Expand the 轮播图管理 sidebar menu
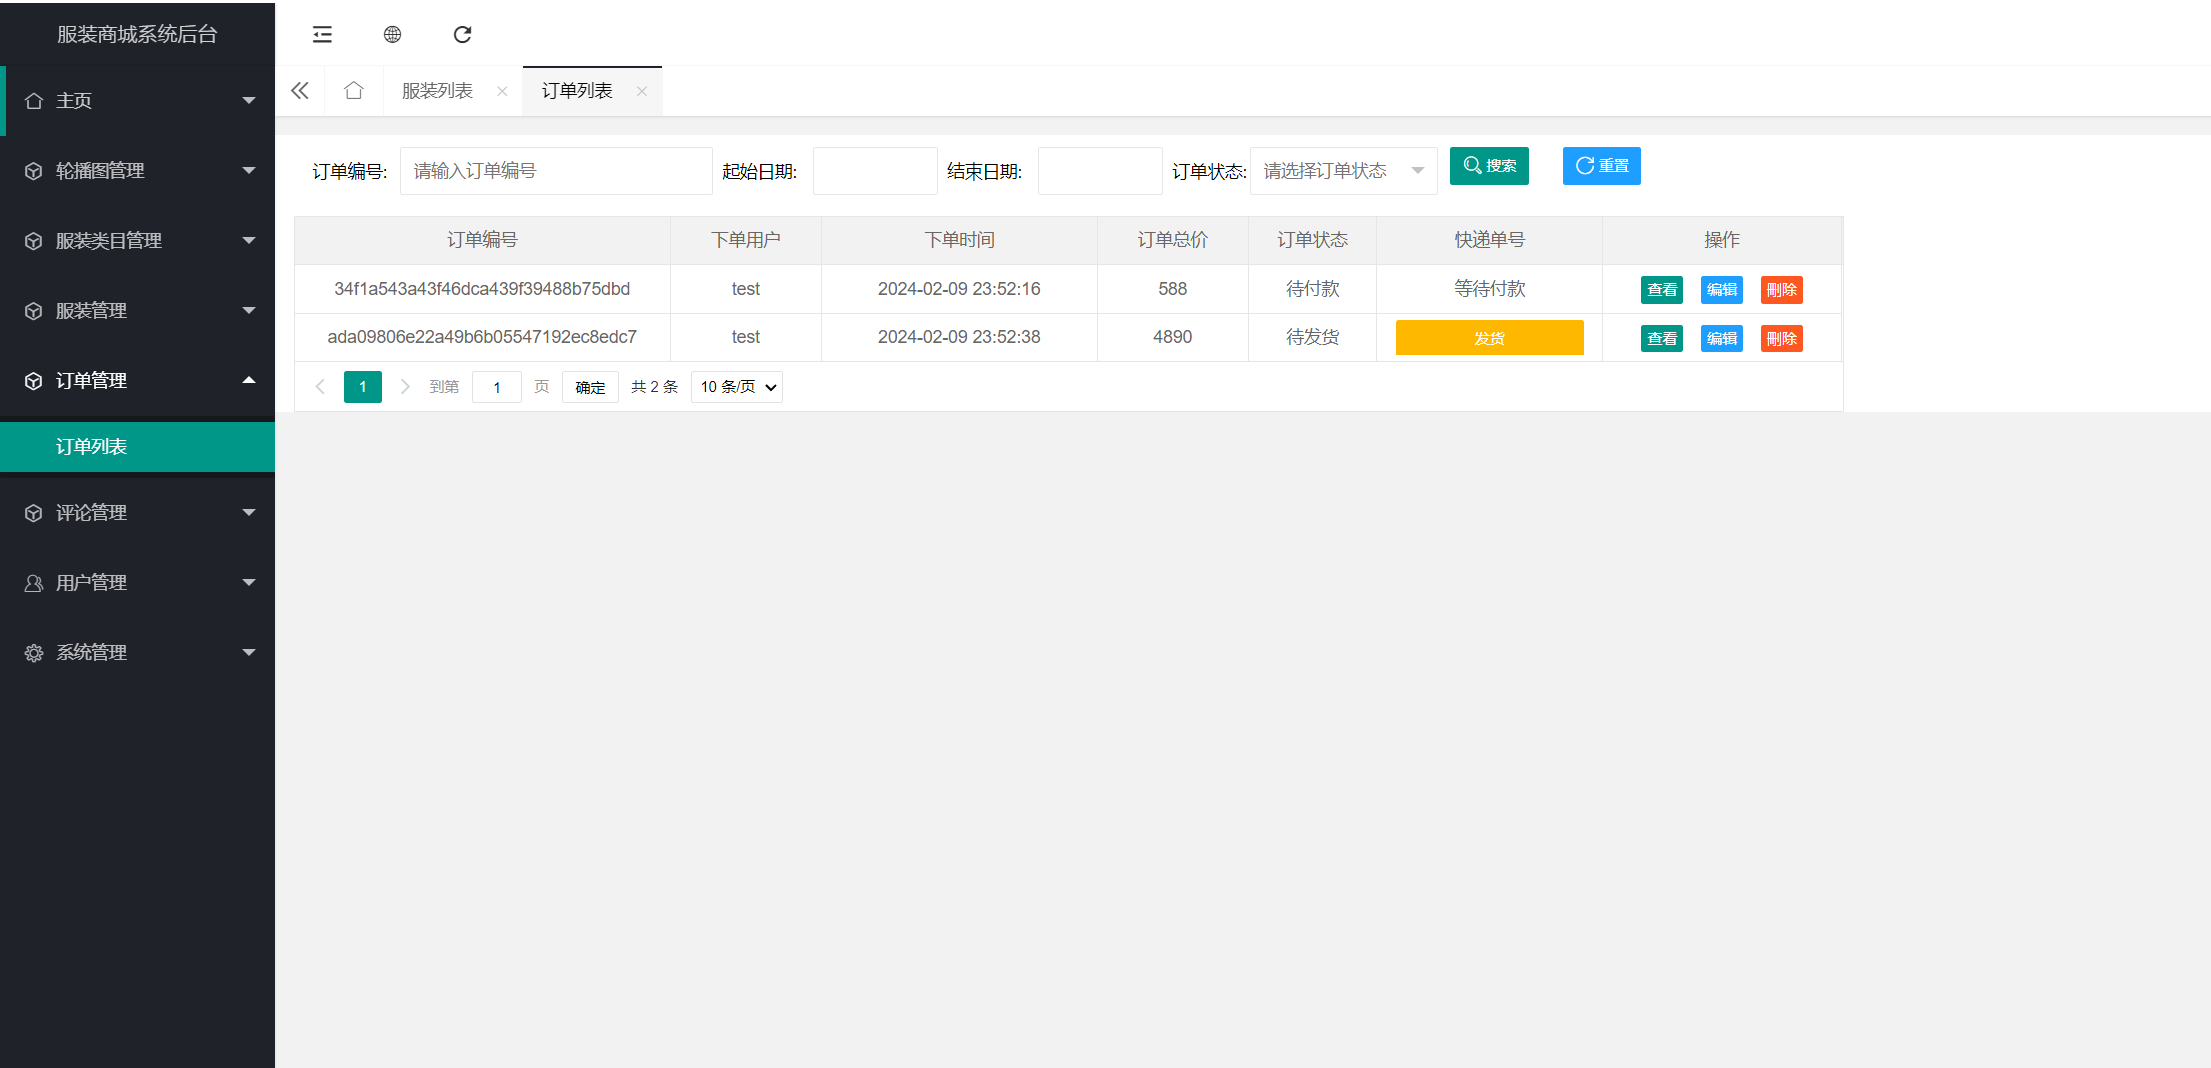 point(137,171)
